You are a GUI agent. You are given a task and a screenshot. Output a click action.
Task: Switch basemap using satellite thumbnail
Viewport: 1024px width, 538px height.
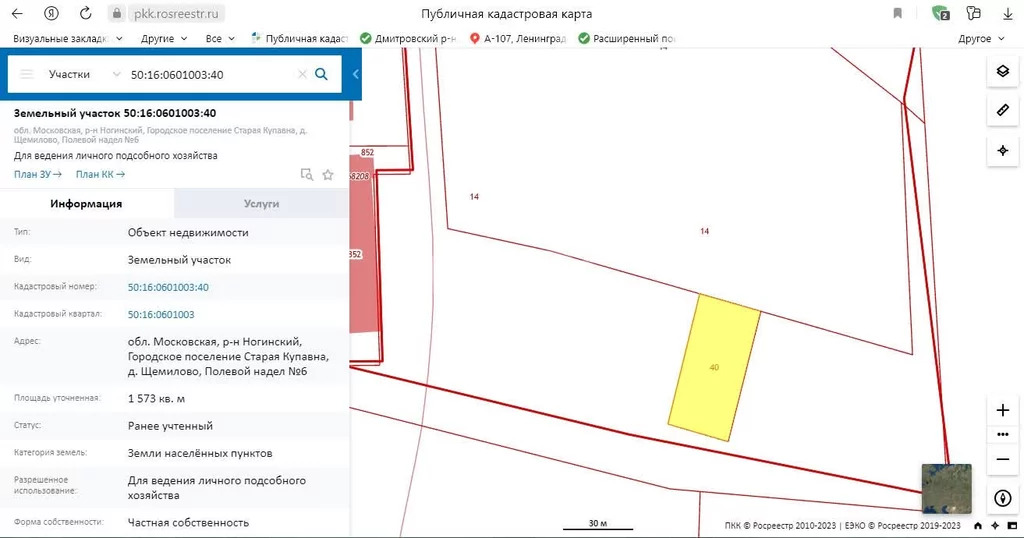pos(945,488)
